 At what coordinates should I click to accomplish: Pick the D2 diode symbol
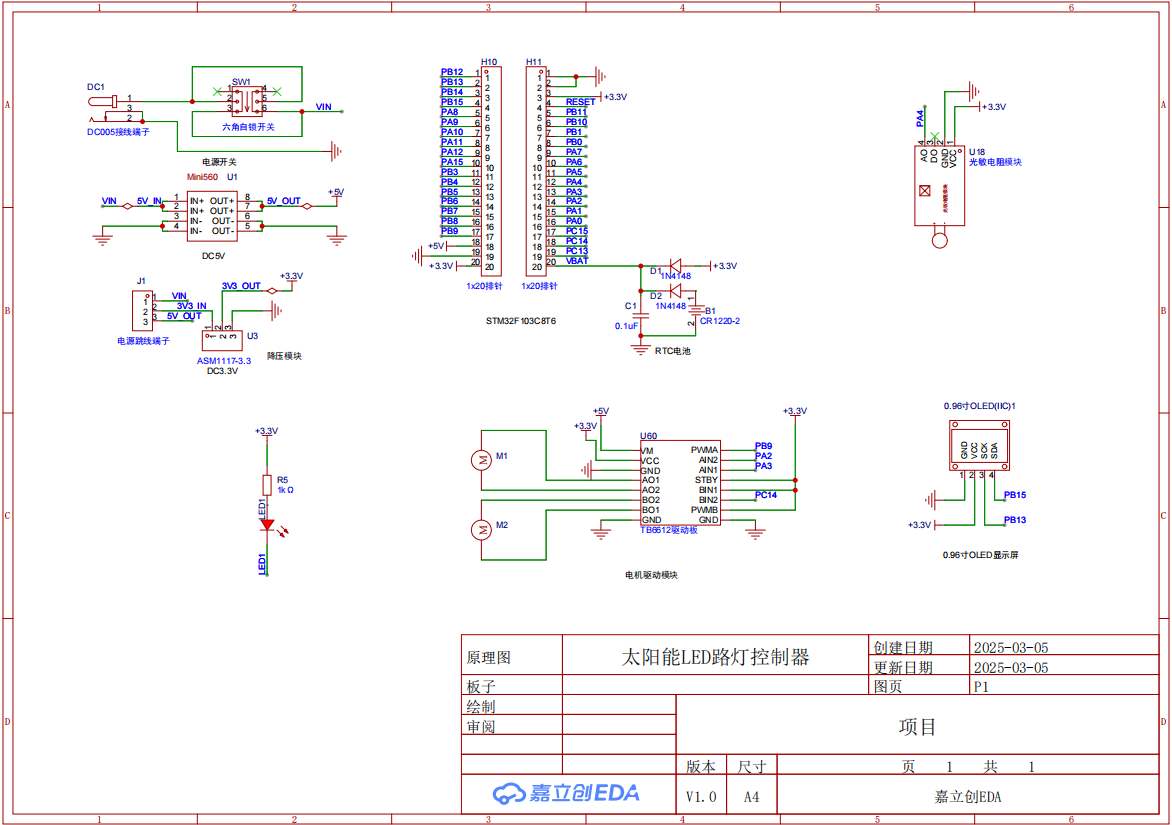(676, 291)
